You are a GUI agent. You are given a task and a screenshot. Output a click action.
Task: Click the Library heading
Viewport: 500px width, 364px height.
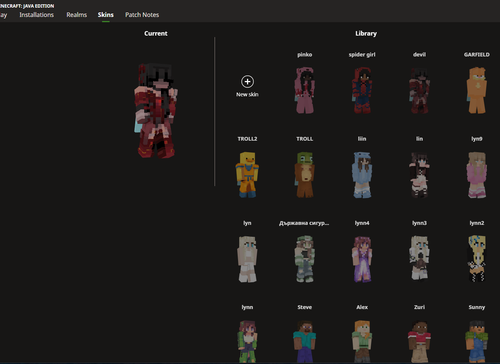coord(366,33)
